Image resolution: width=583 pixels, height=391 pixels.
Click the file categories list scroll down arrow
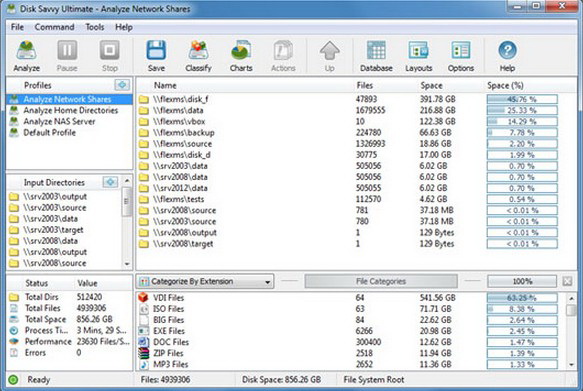571,365
